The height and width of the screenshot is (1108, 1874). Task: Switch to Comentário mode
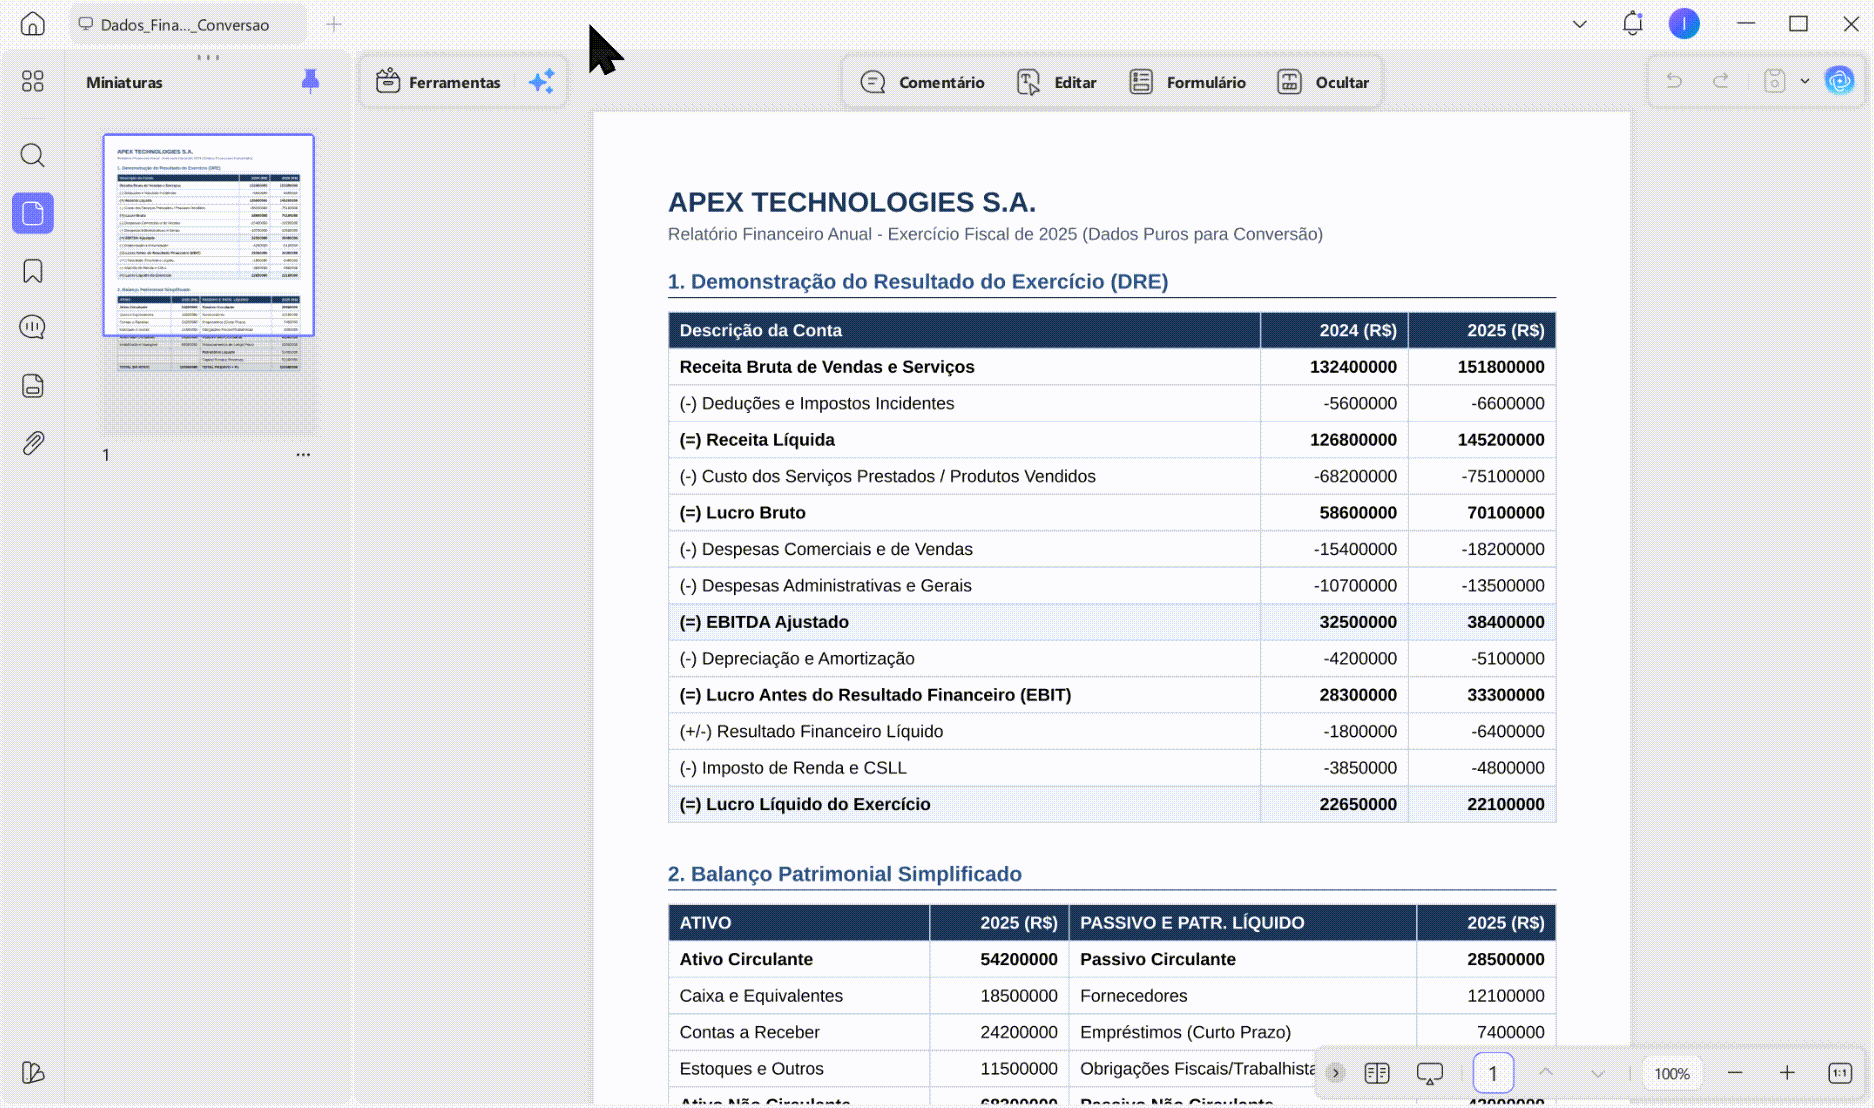click(923, 82)
